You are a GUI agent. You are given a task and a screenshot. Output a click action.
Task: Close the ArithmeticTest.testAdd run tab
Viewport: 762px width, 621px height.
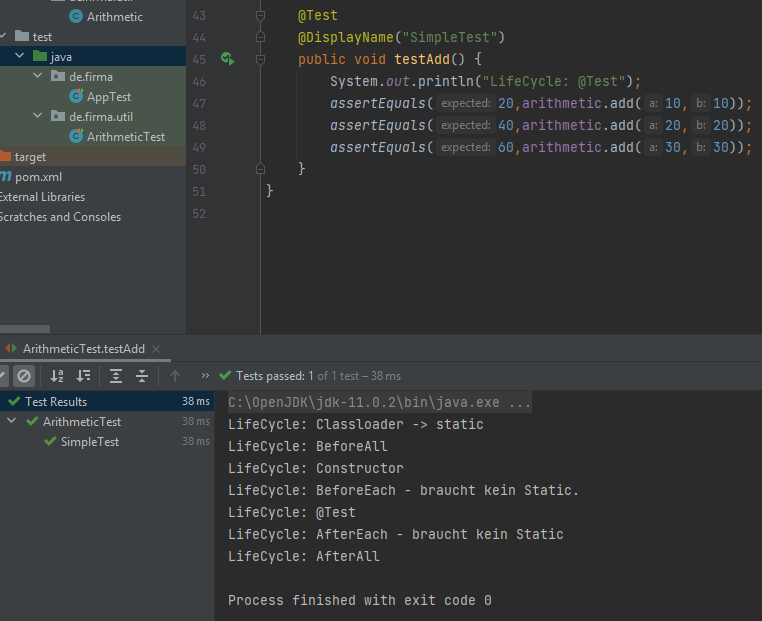156,349
